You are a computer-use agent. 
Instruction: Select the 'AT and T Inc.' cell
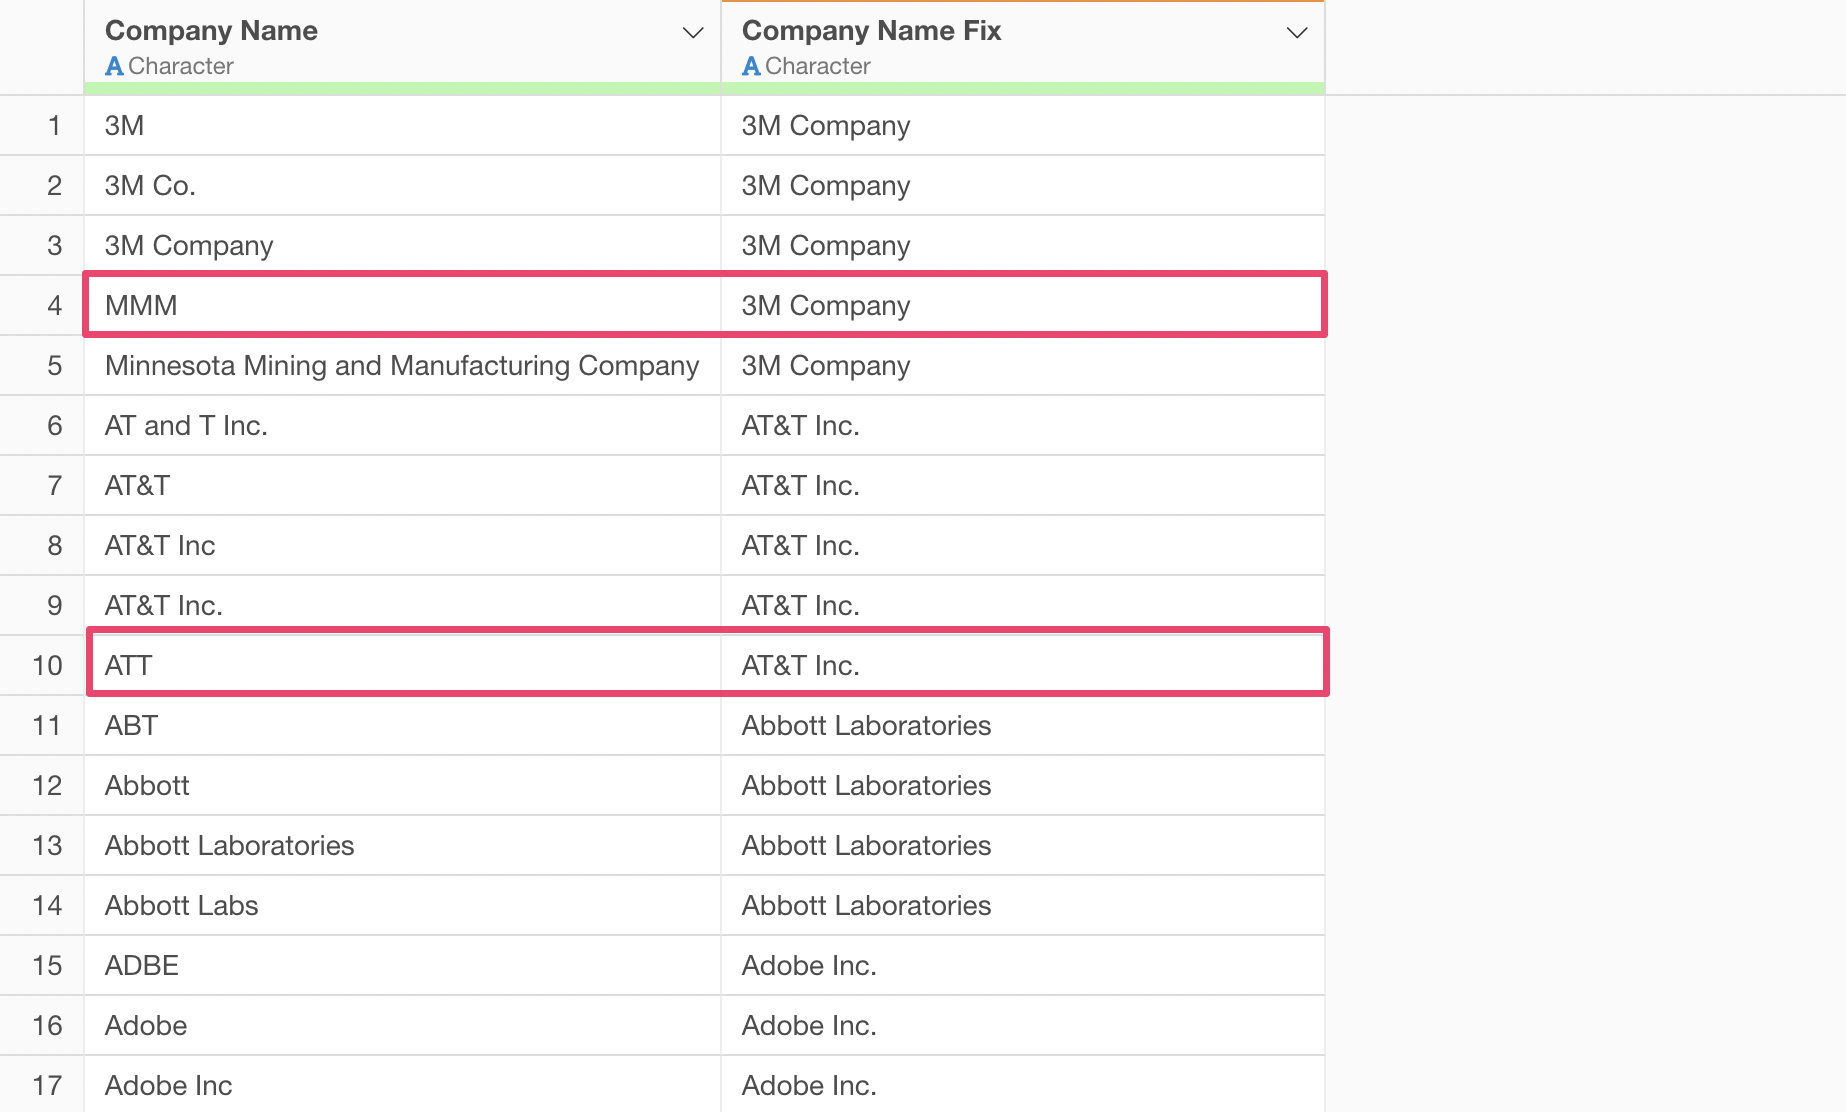point(186,425)
